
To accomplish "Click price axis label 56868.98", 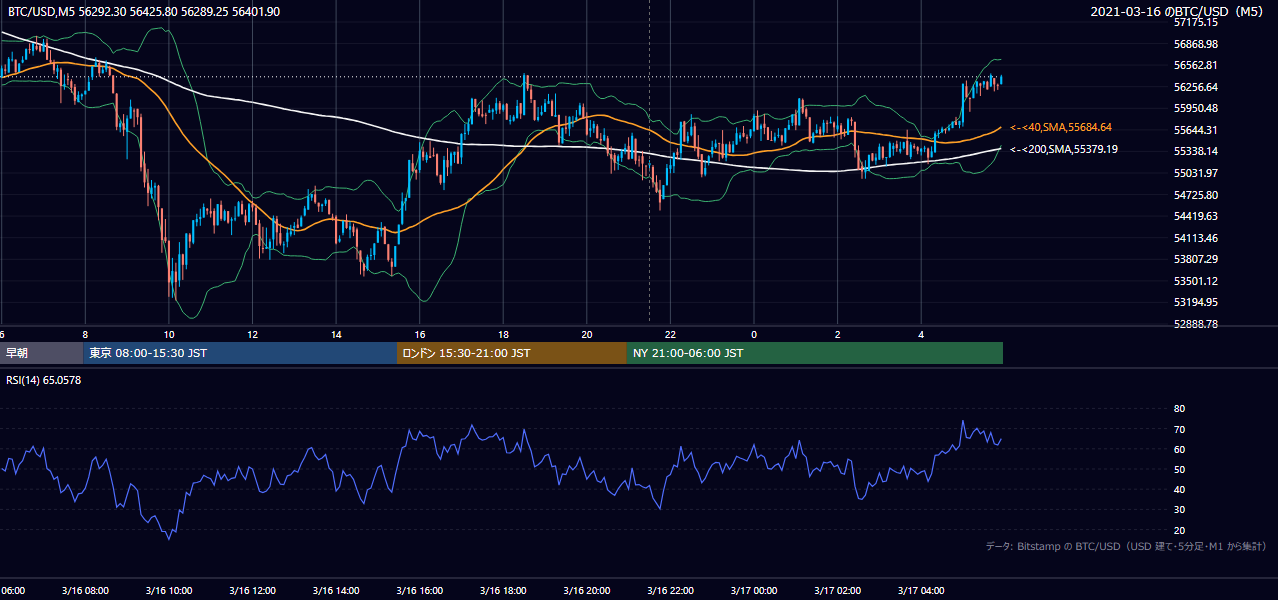I will pos(1195,44).
